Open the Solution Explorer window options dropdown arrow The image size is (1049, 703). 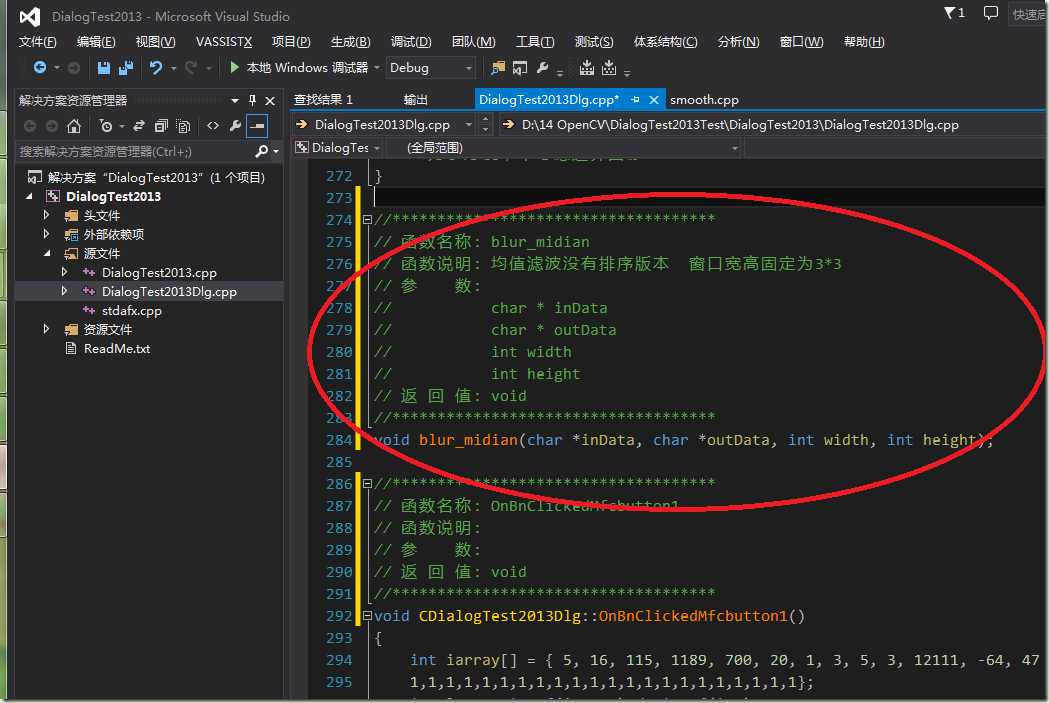235,100
